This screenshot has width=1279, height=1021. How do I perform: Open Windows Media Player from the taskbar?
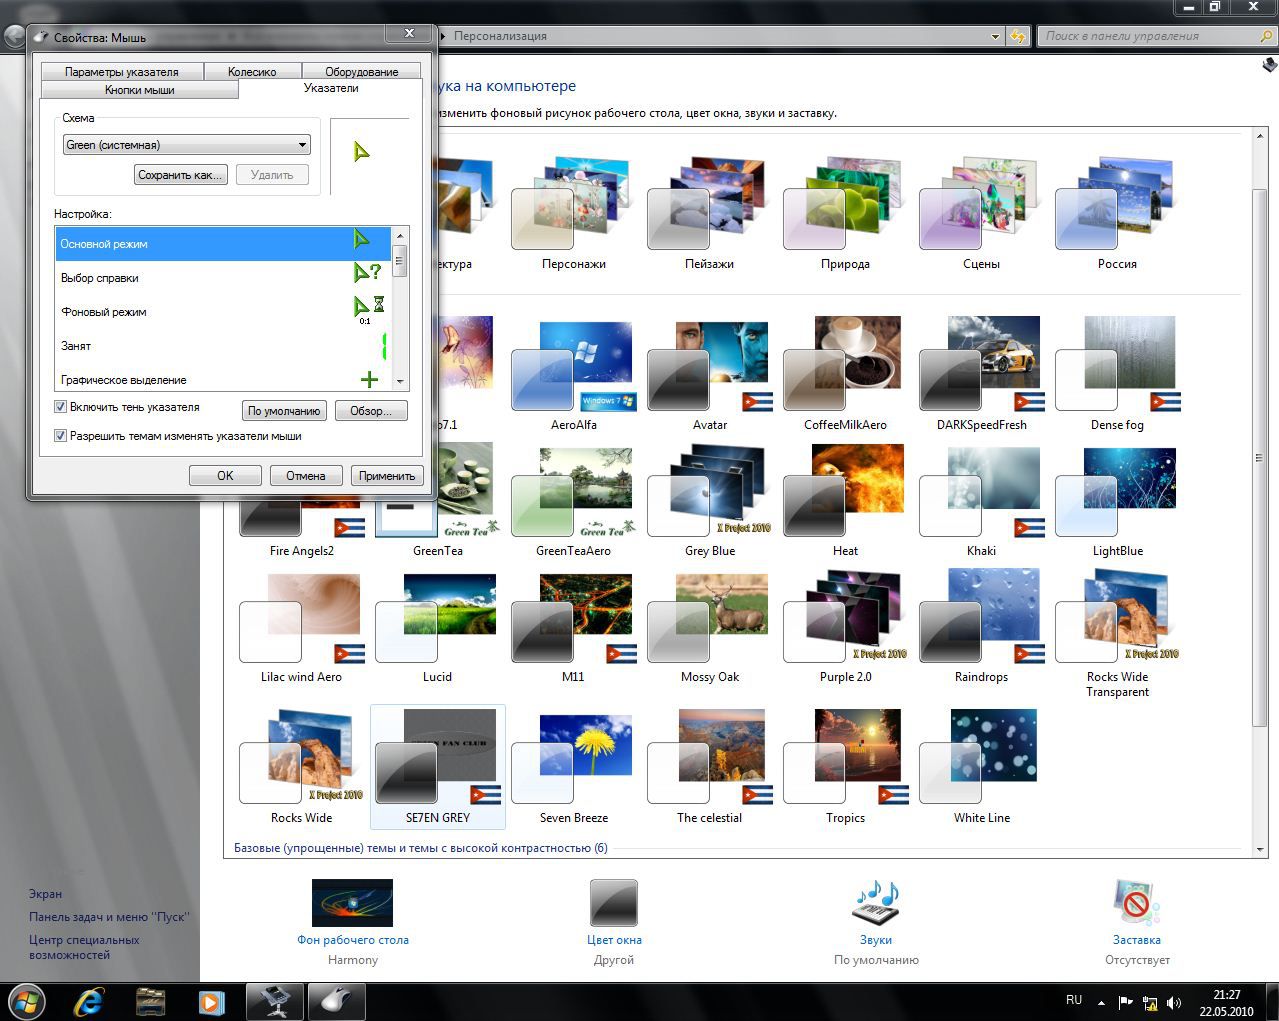coord(210,1001)
